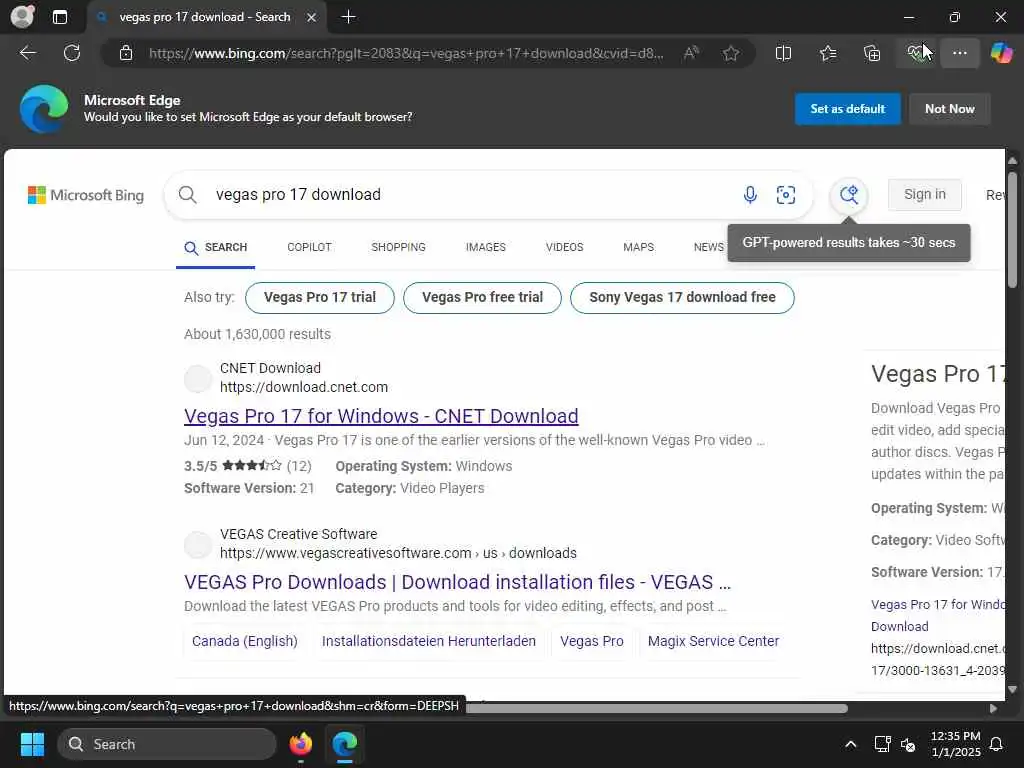Open notifications bell icon
This screenshot has height=768, width=1024.
pos(997,744)
